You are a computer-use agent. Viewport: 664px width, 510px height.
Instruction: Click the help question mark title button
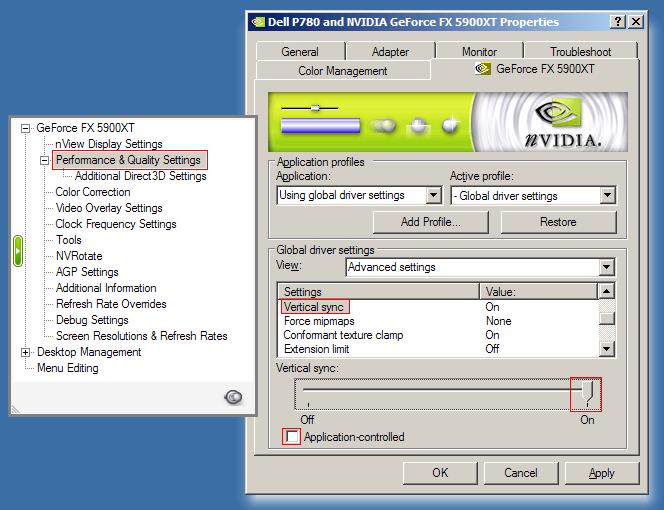pyautogui.click(x=618, y=22)
